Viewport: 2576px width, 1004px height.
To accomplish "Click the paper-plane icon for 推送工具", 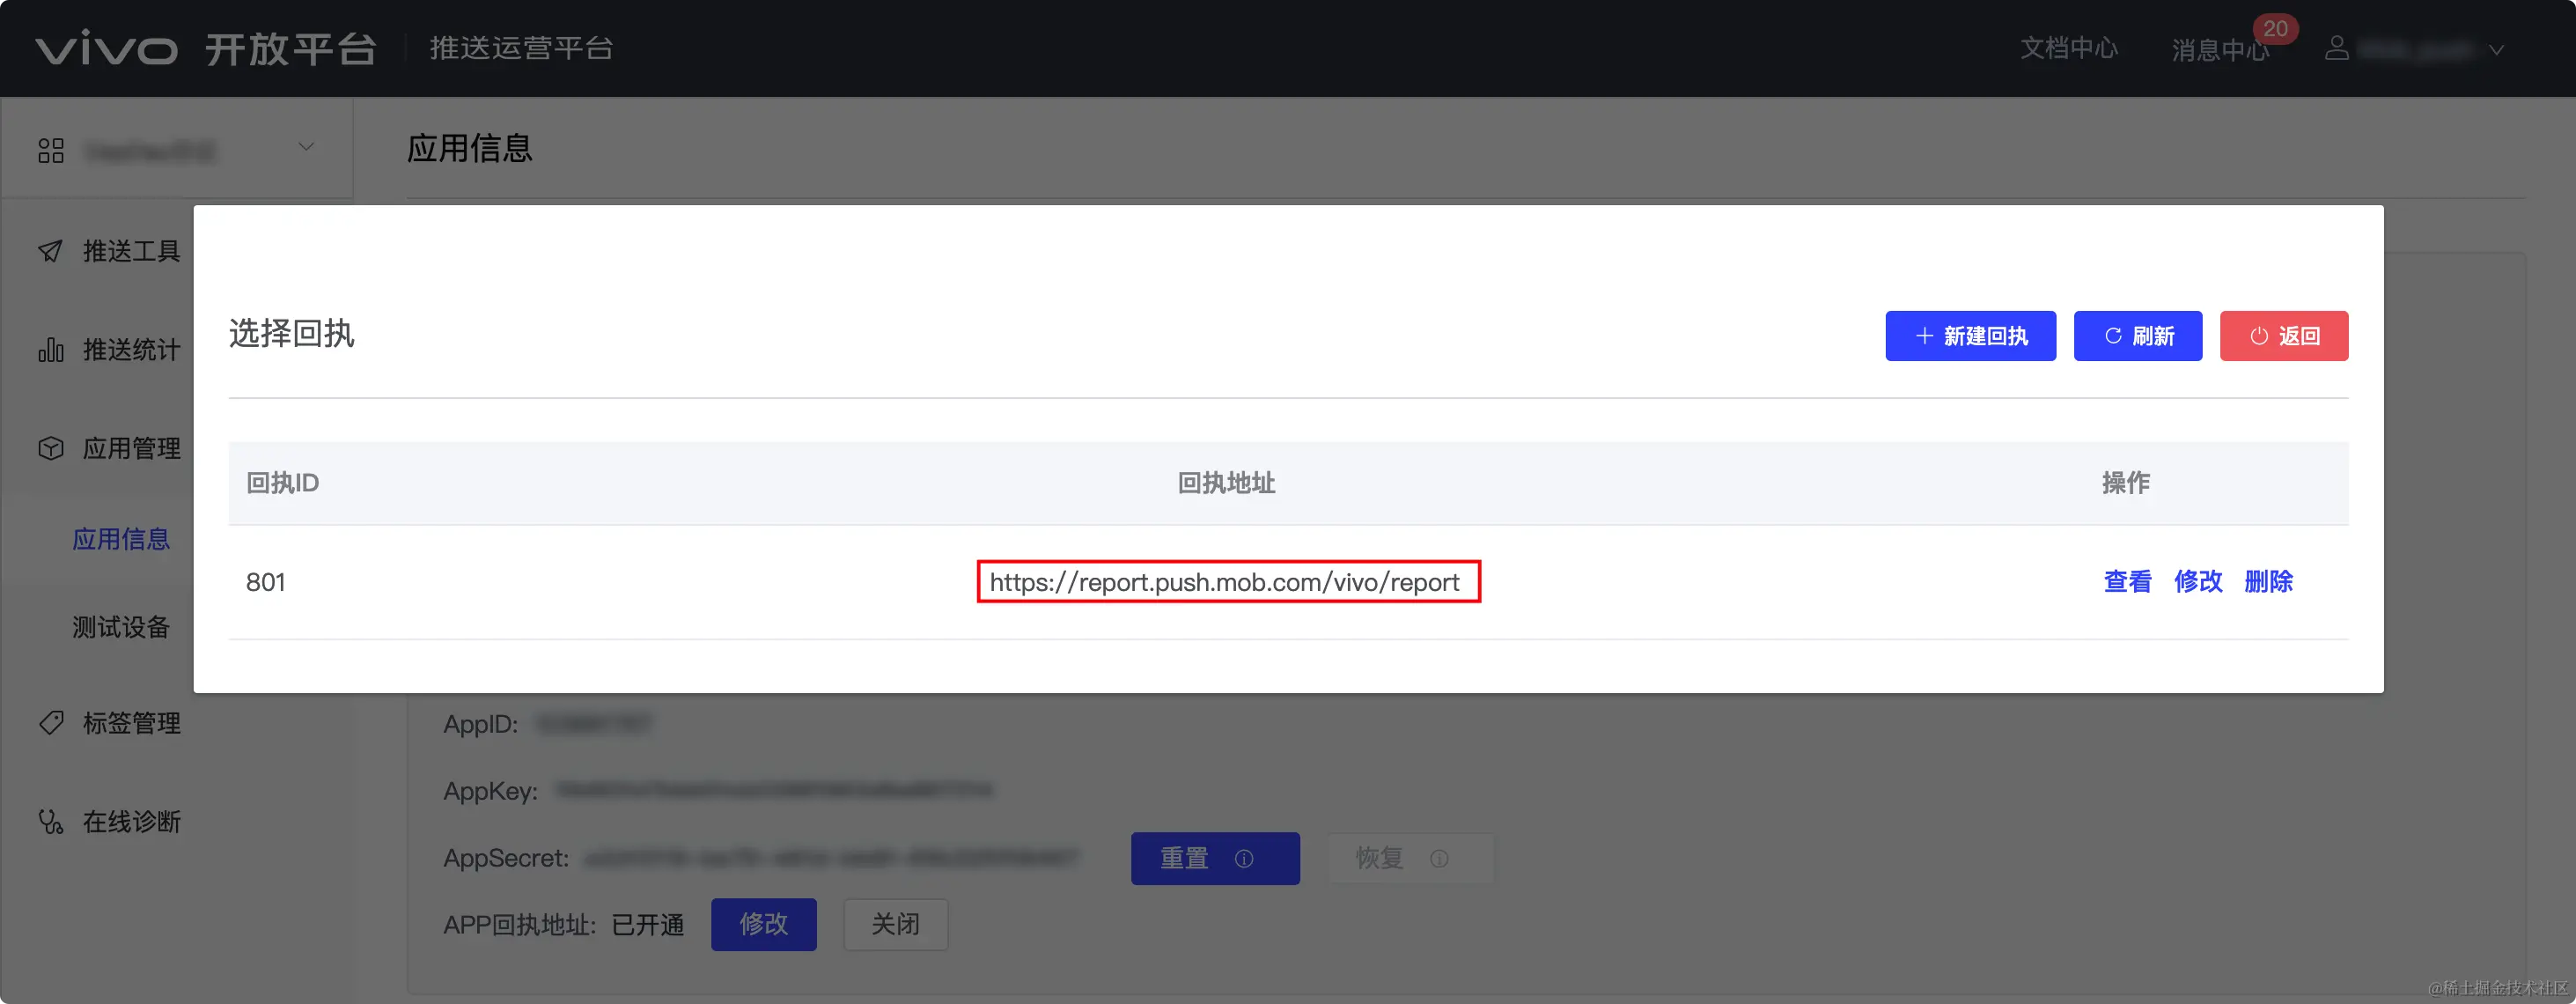I will pos(50,251).
